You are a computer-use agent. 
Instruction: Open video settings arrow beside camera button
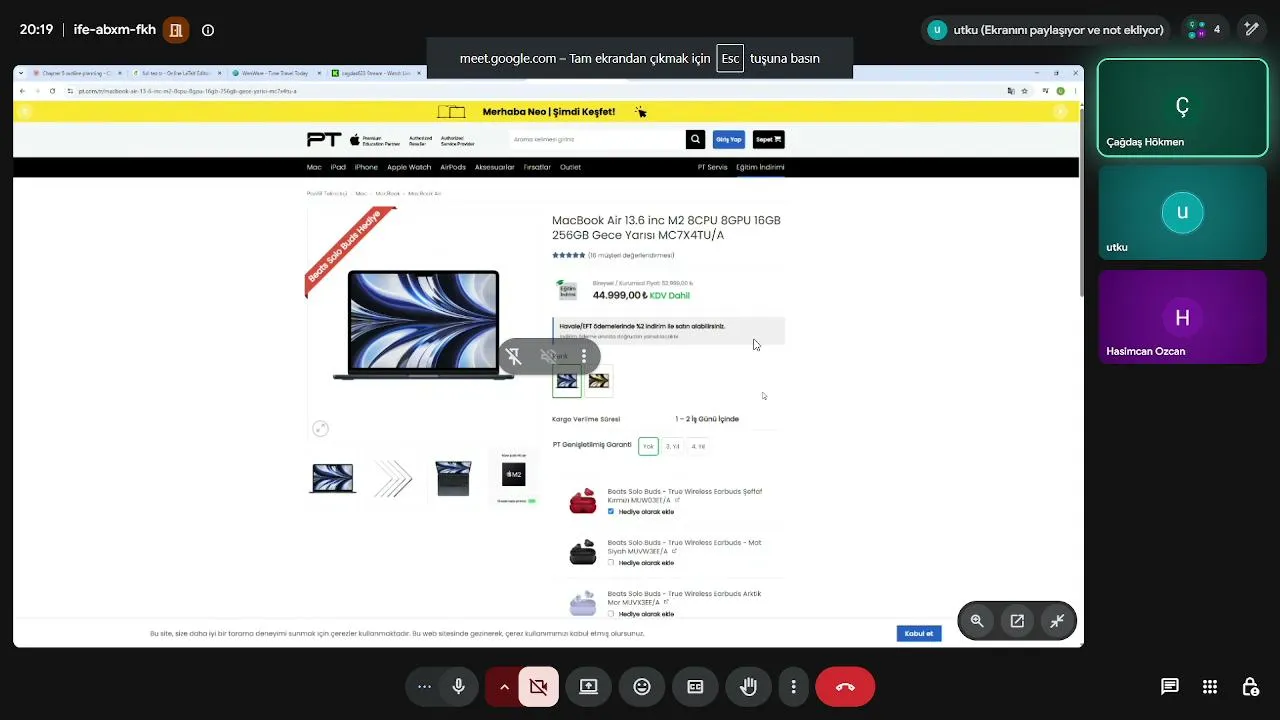coord(504,687)
